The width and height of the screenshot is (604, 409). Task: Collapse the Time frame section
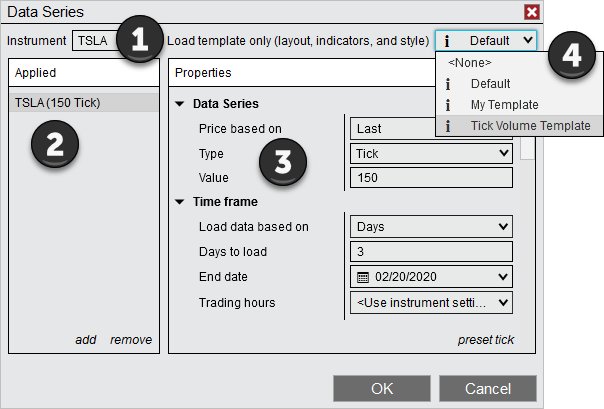click(x=180, y=202)
